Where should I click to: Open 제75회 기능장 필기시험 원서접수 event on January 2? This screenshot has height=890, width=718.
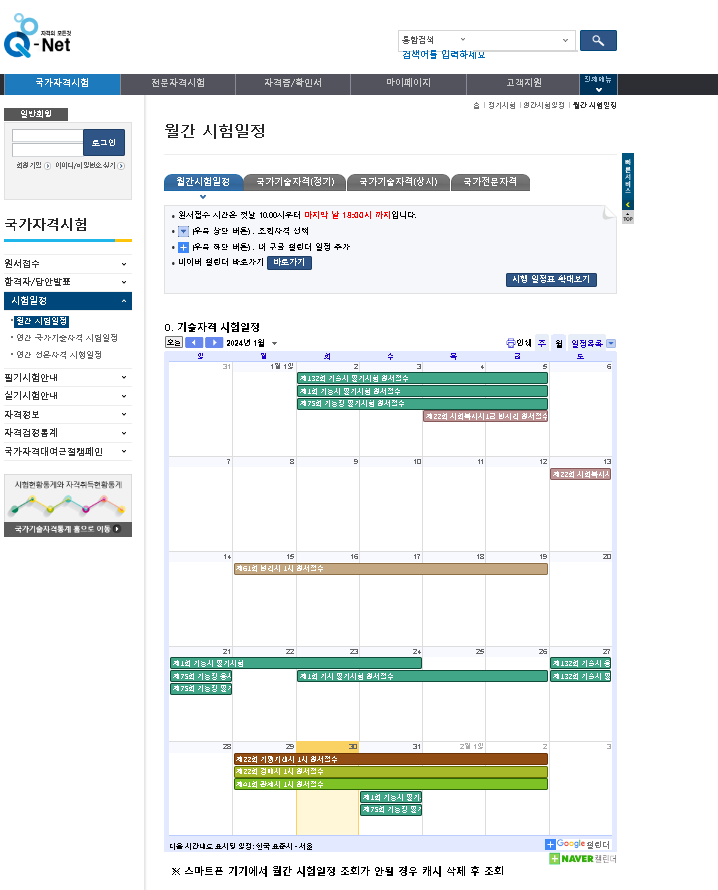click(x=422, y=404)
